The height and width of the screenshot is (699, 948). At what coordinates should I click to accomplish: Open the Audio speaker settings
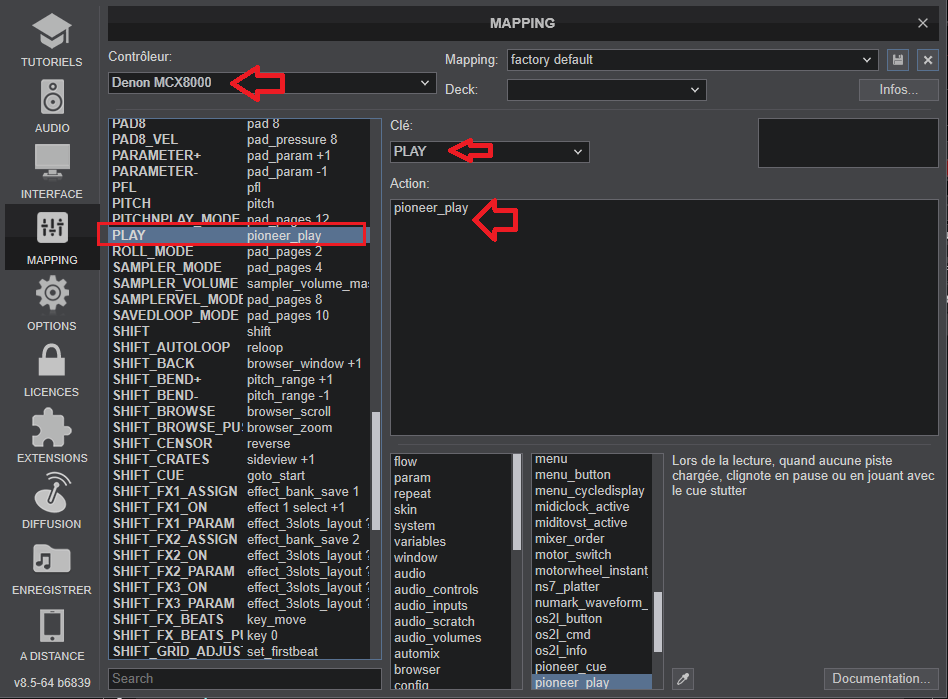pos(52,106)
